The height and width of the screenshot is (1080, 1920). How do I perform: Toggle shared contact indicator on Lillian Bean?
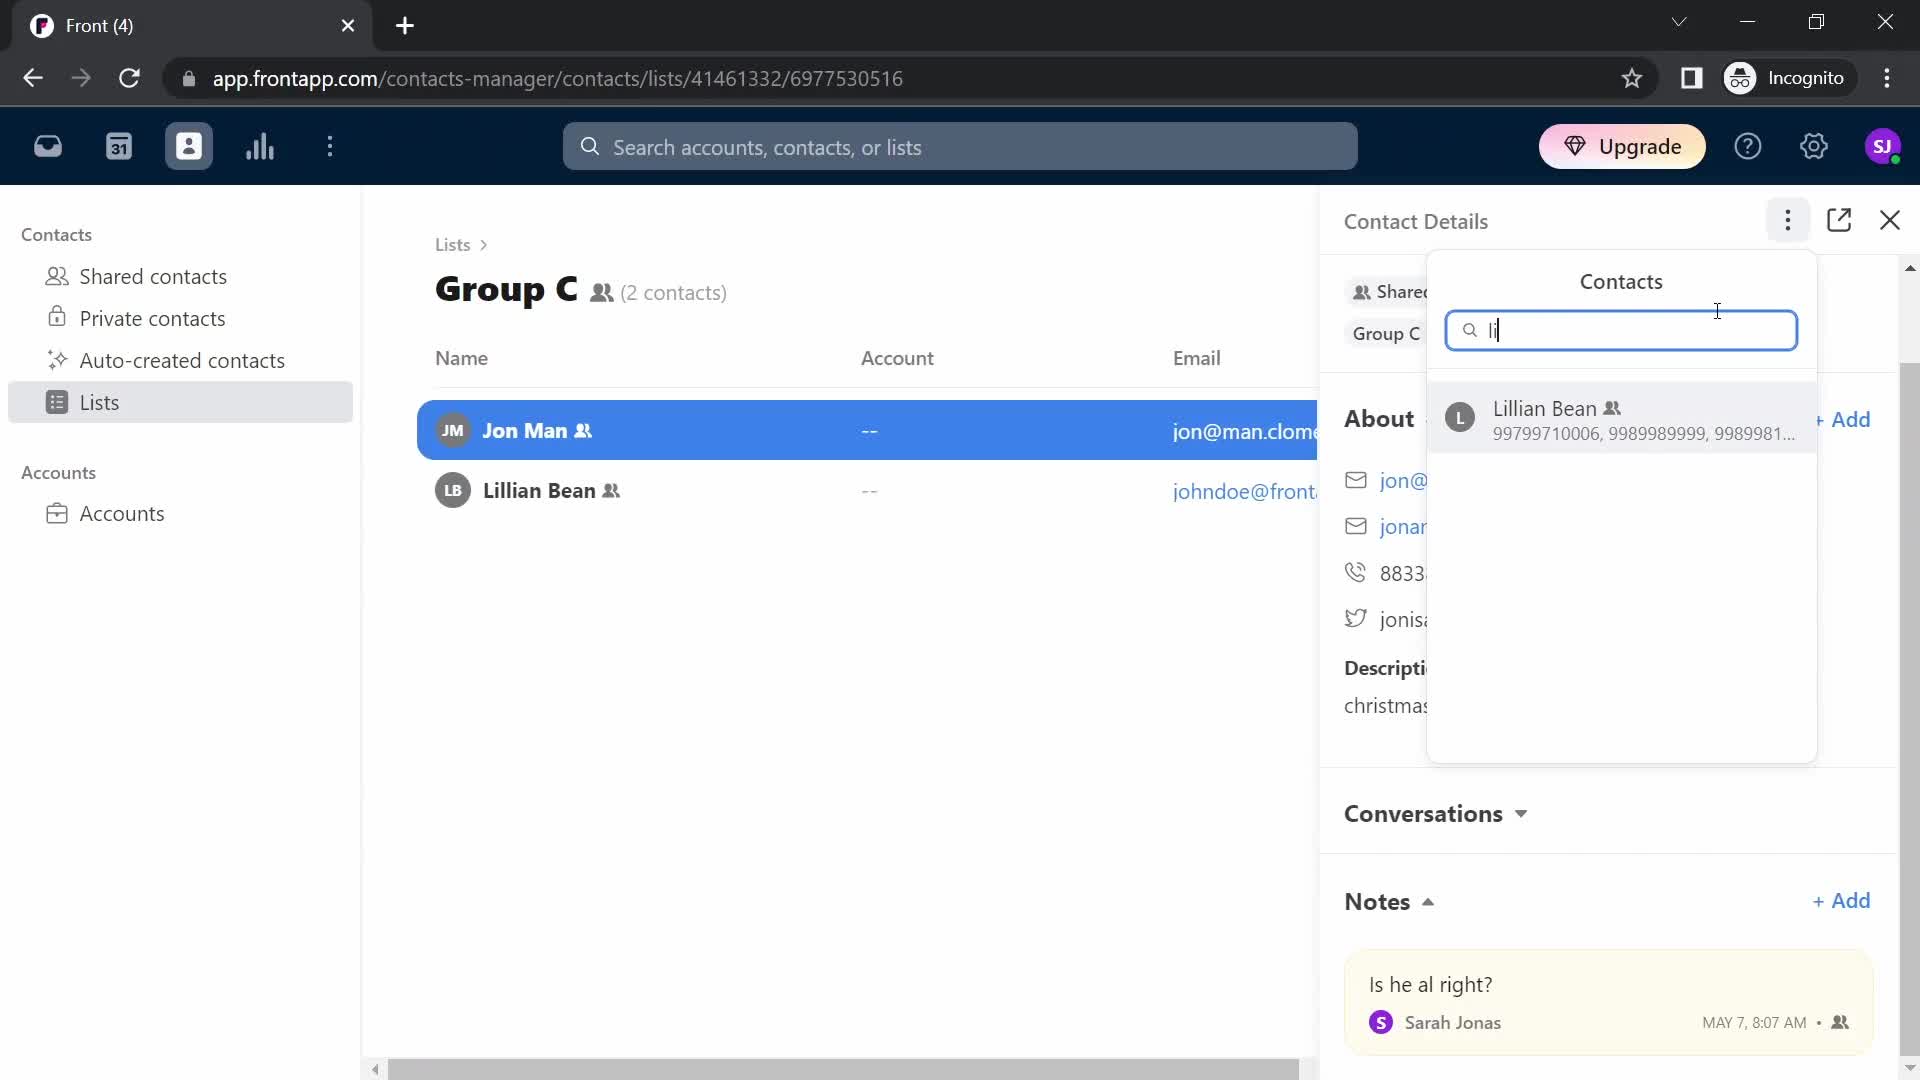point(613,491)
